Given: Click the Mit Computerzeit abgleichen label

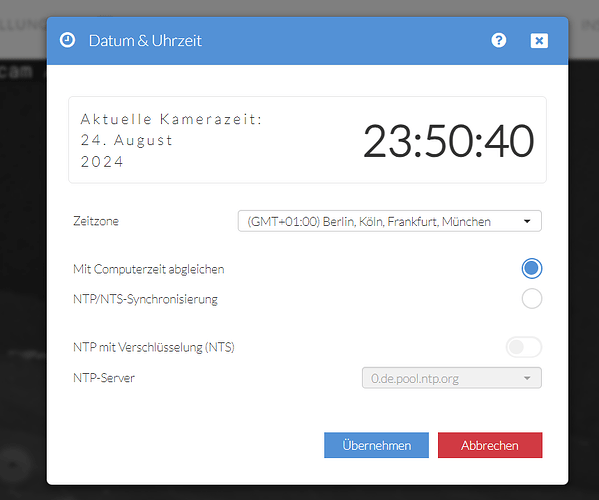Looking at the screenshot, I should tap(149, 269).
